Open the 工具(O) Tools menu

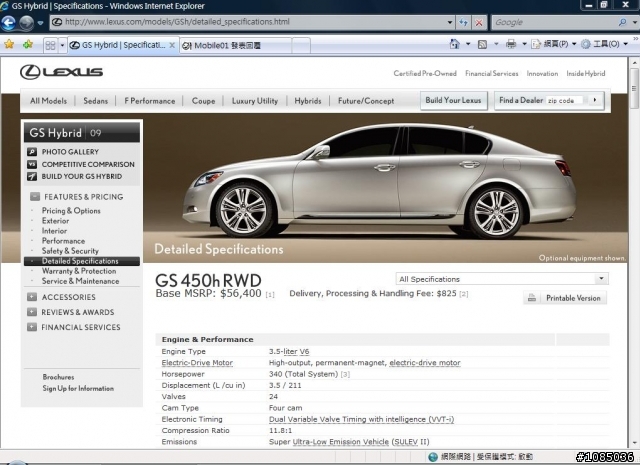click(x=604, y=44)
